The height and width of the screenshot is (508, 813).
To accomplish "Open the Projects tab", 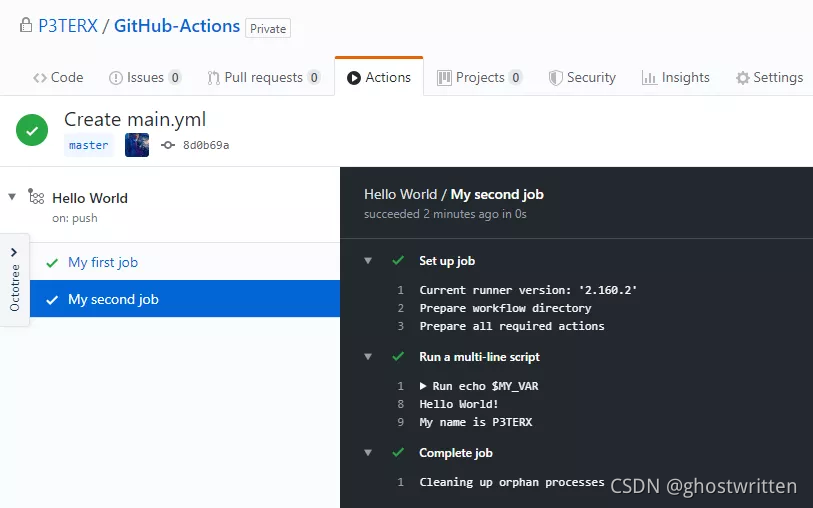I will (x=480, y=77).
